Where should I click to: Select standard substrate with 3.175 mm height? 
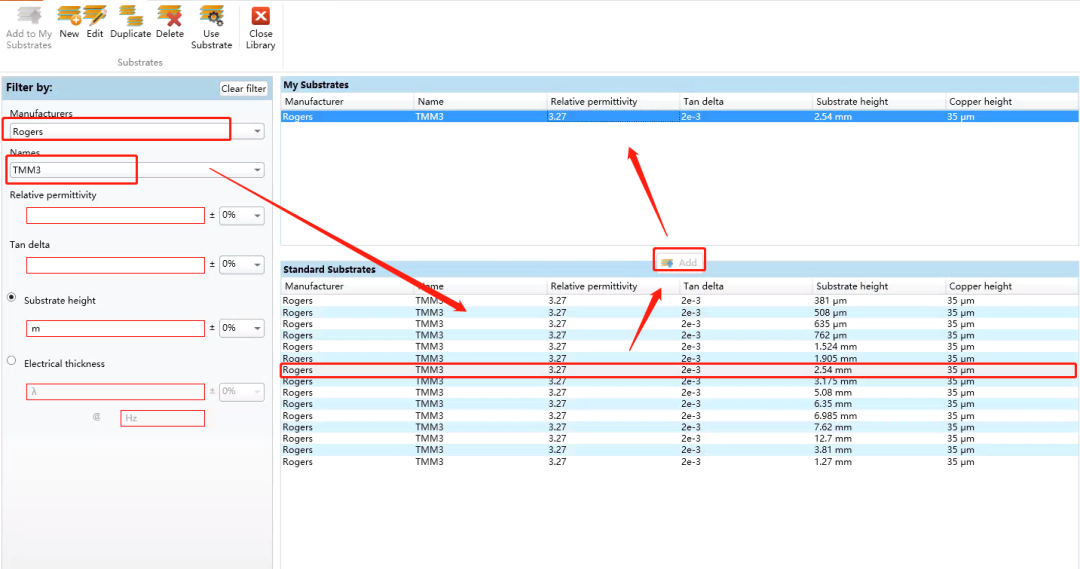[x=679, y=381]
